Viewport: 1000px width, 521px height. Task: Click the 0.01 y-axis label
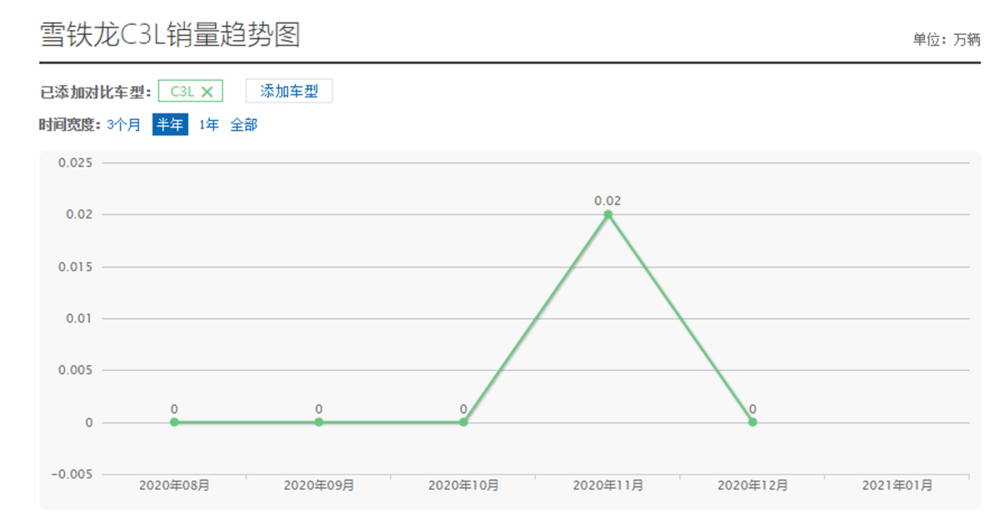coord(79,318)
